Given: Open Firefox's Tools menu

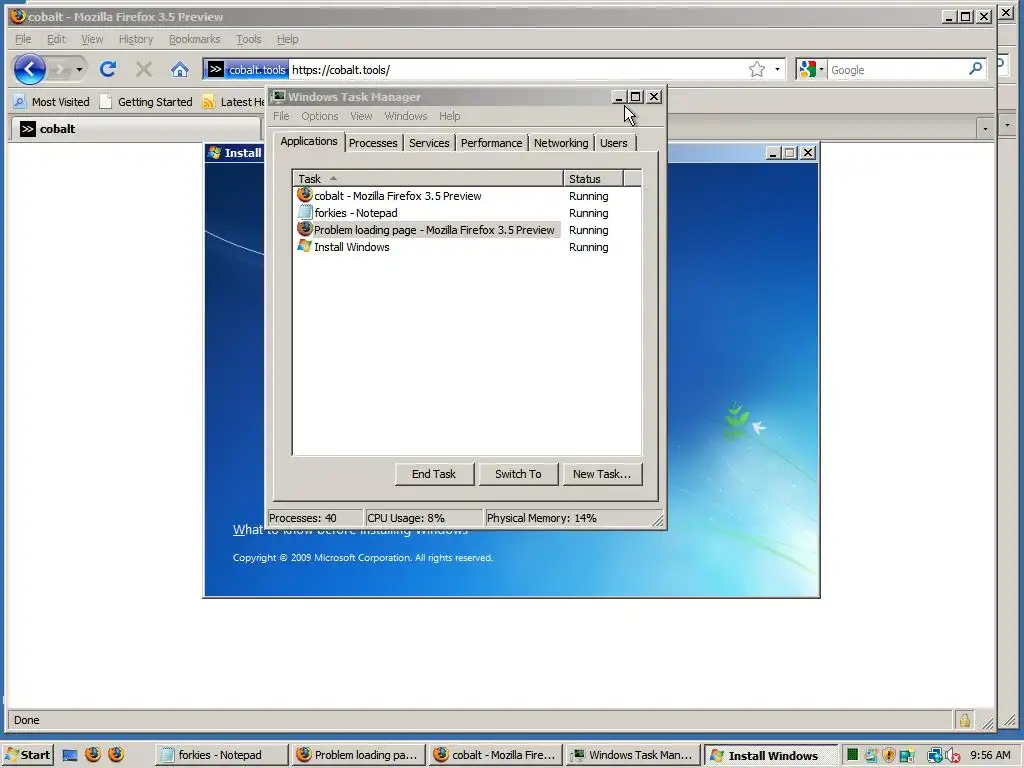Looking at the screenshot, I should point(248,39).
